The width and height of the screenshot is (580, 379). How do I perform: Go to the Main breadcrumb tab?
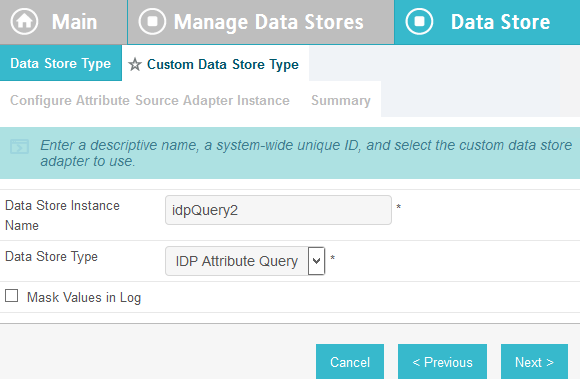click(x=63, y=22)
